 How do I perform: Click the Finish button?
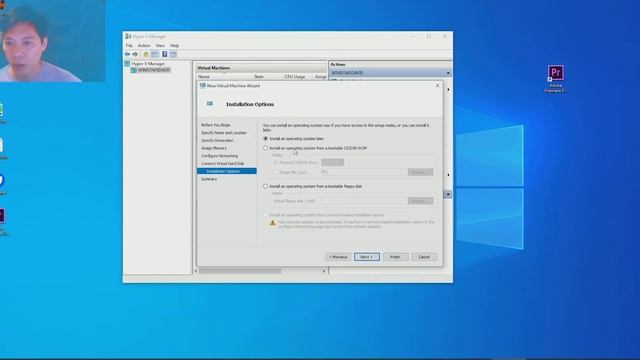coord(395,257)
